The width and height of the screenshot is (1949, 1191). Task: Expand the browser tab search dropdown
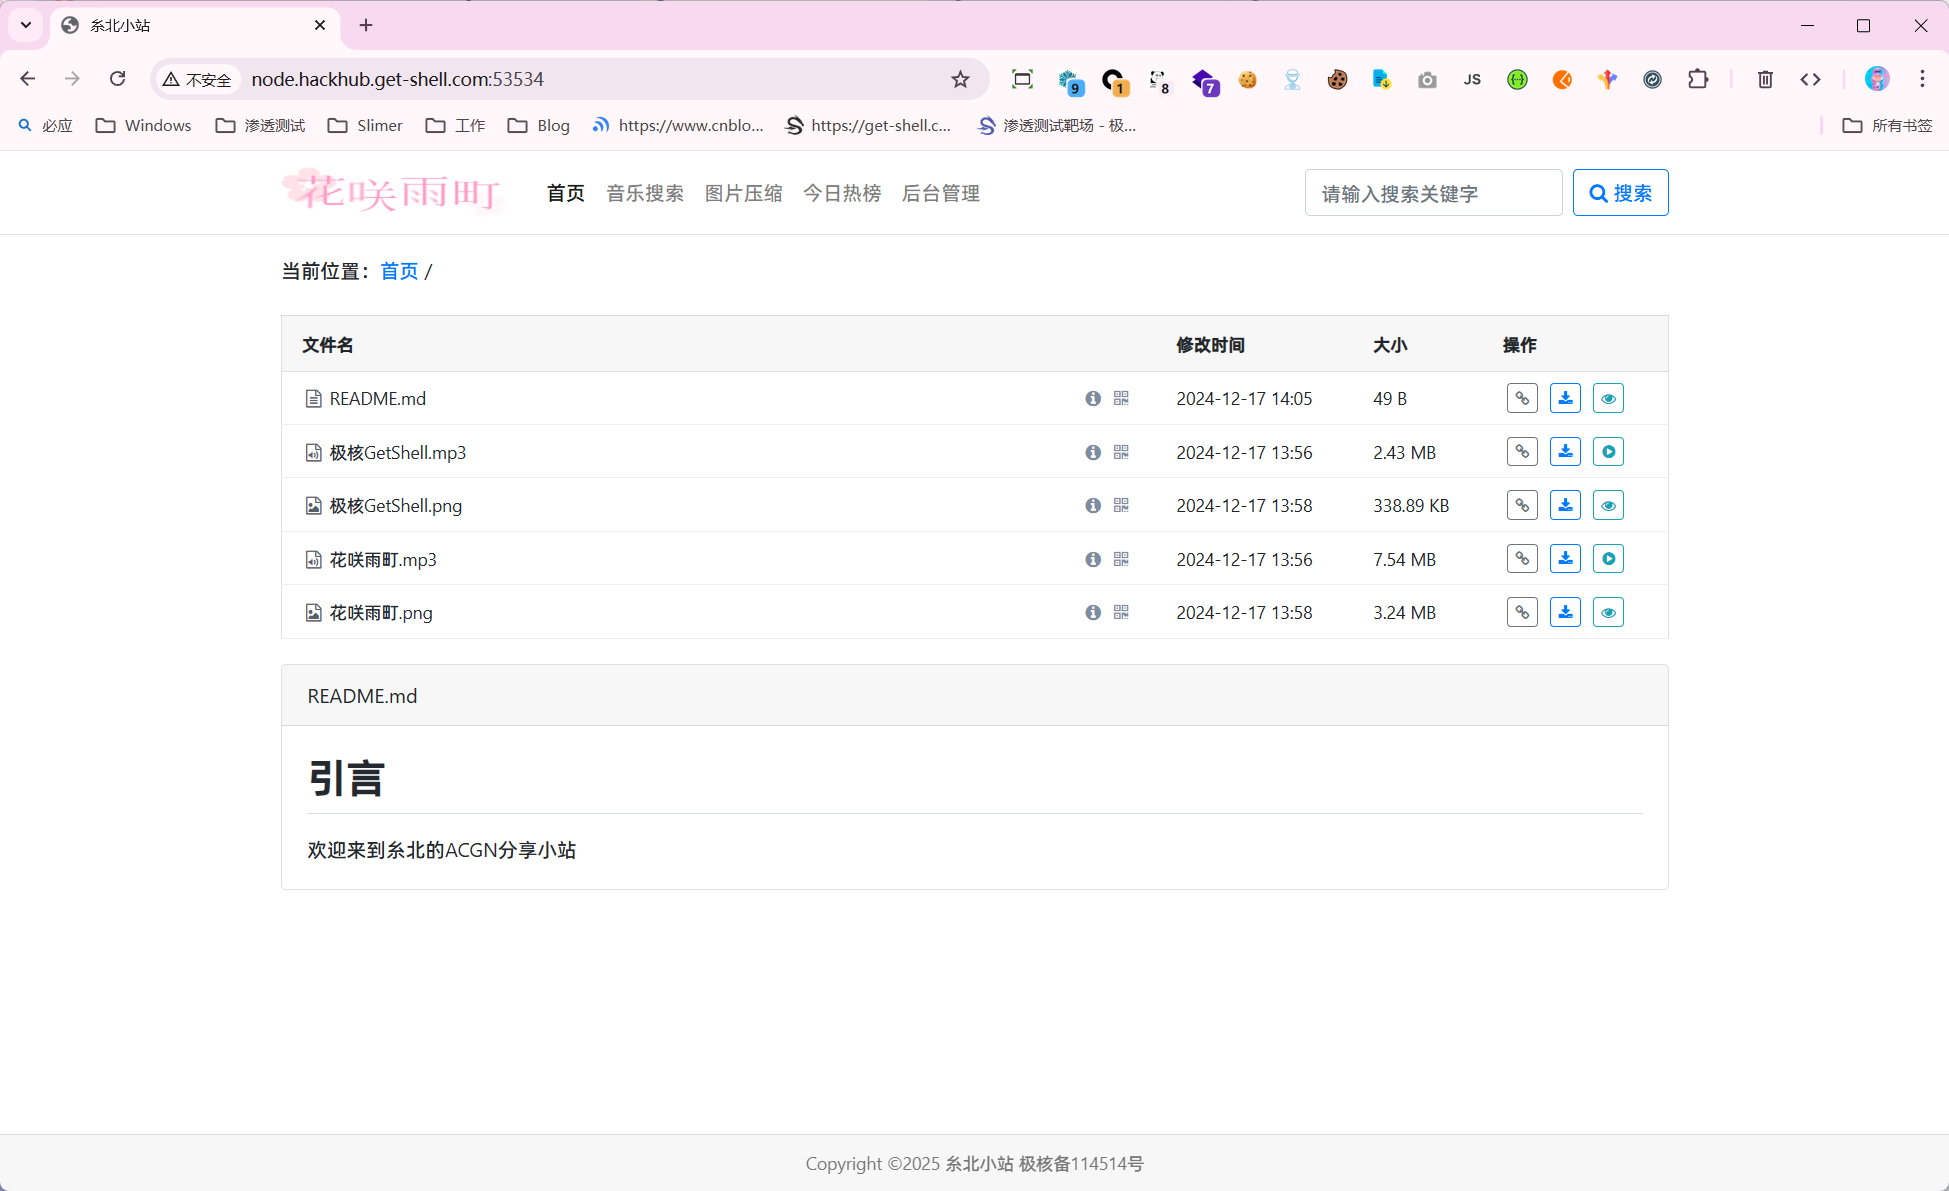click(x=26, y=25)
